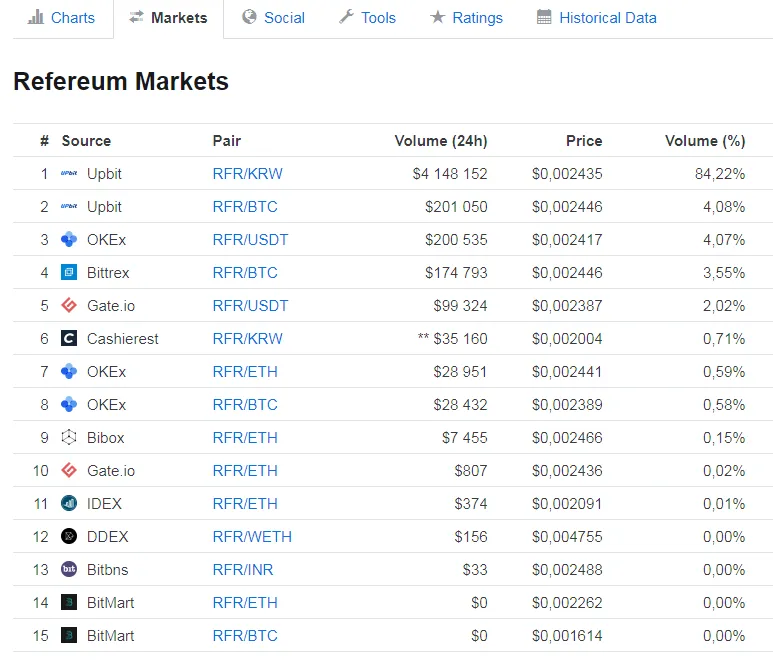Click the Bibox logo in row 9
The height and width of the screenshot is (662, 773).
coord(69,437)
